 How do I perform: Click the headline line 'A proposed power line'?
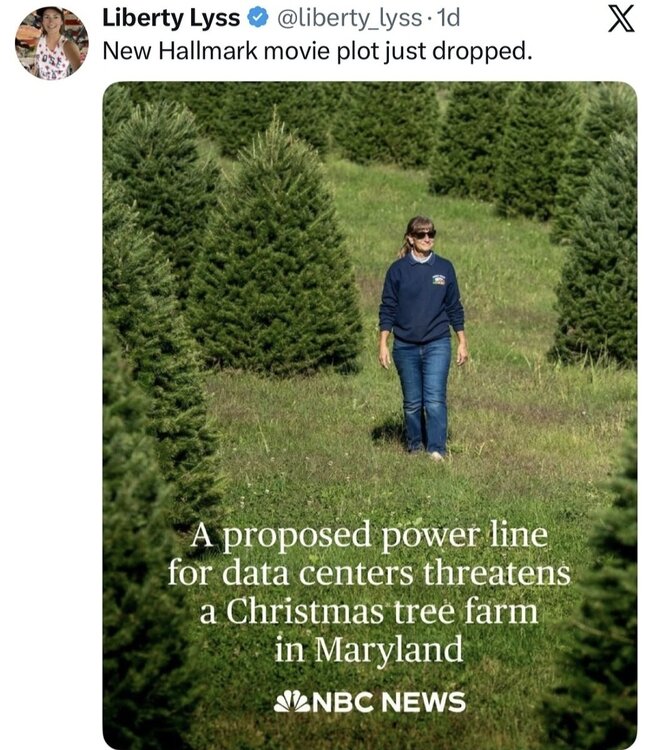pos(370,536)
